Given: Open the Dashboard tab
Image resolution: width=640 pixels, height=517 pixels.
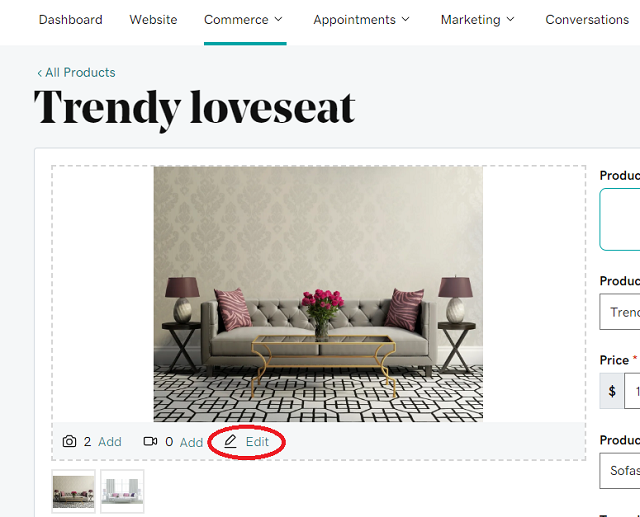Looking at the screenshot, I should pos(71,20).
